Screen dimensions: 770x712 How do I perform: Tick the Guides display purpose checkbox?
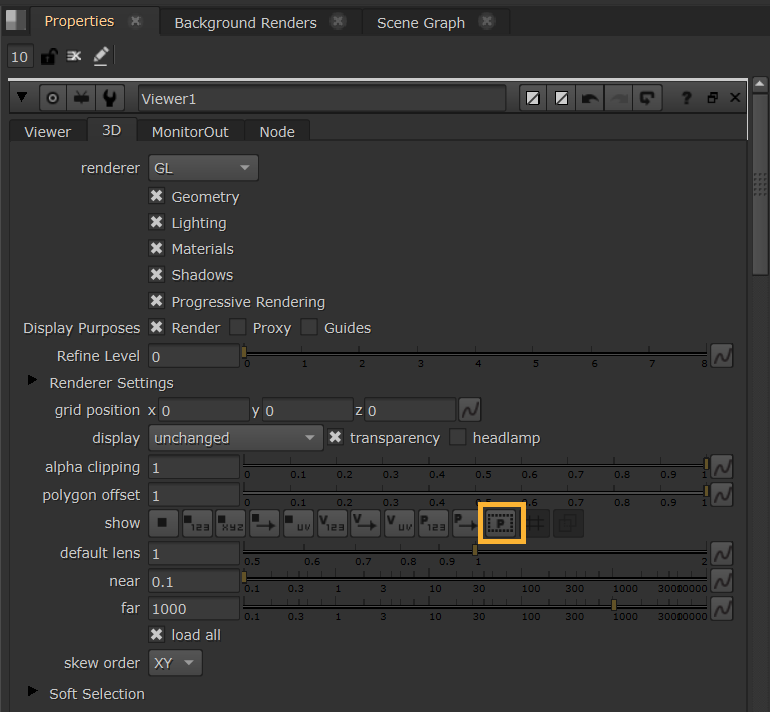(309, 328)
